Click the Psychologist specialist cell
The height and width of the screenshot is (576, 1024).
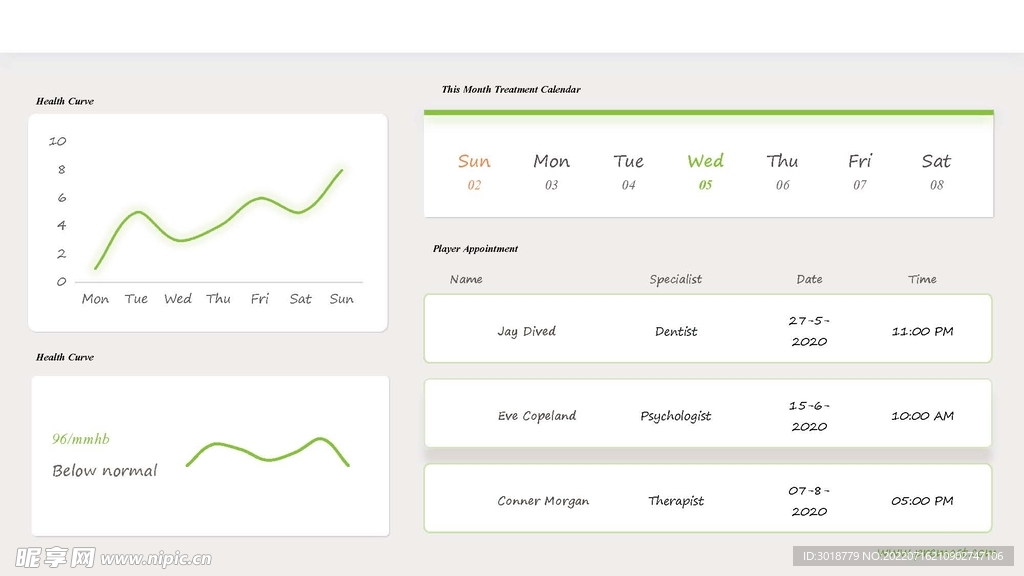[676, 416]
